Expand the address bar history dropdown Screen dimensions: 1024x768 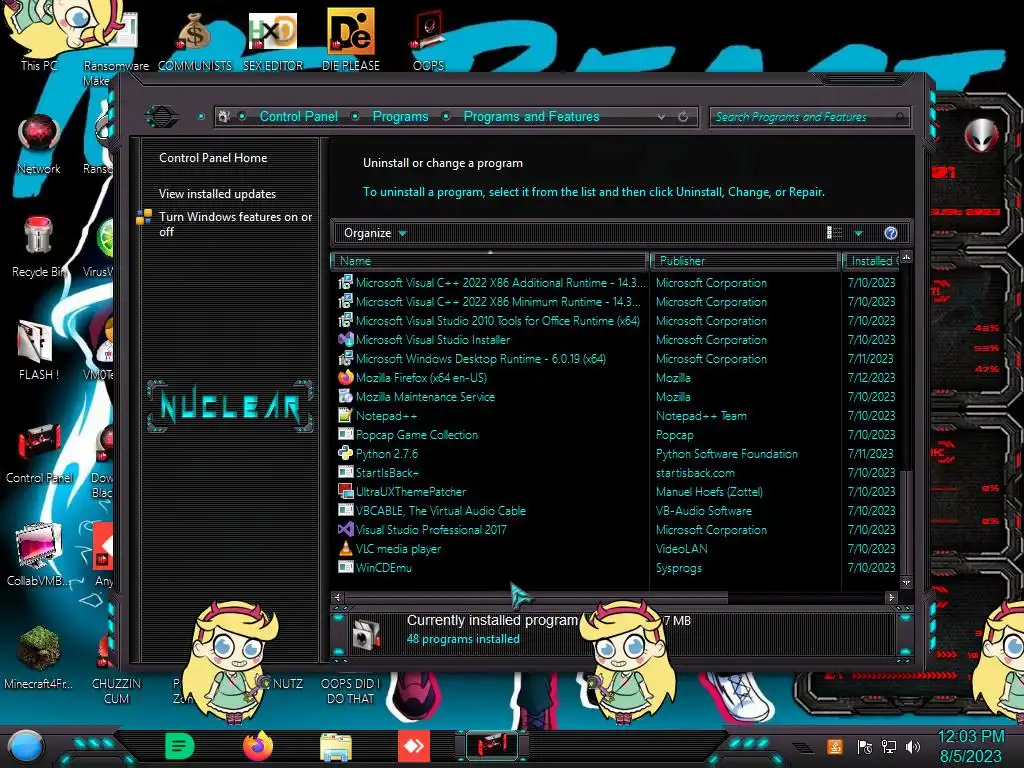click(662, 117)
